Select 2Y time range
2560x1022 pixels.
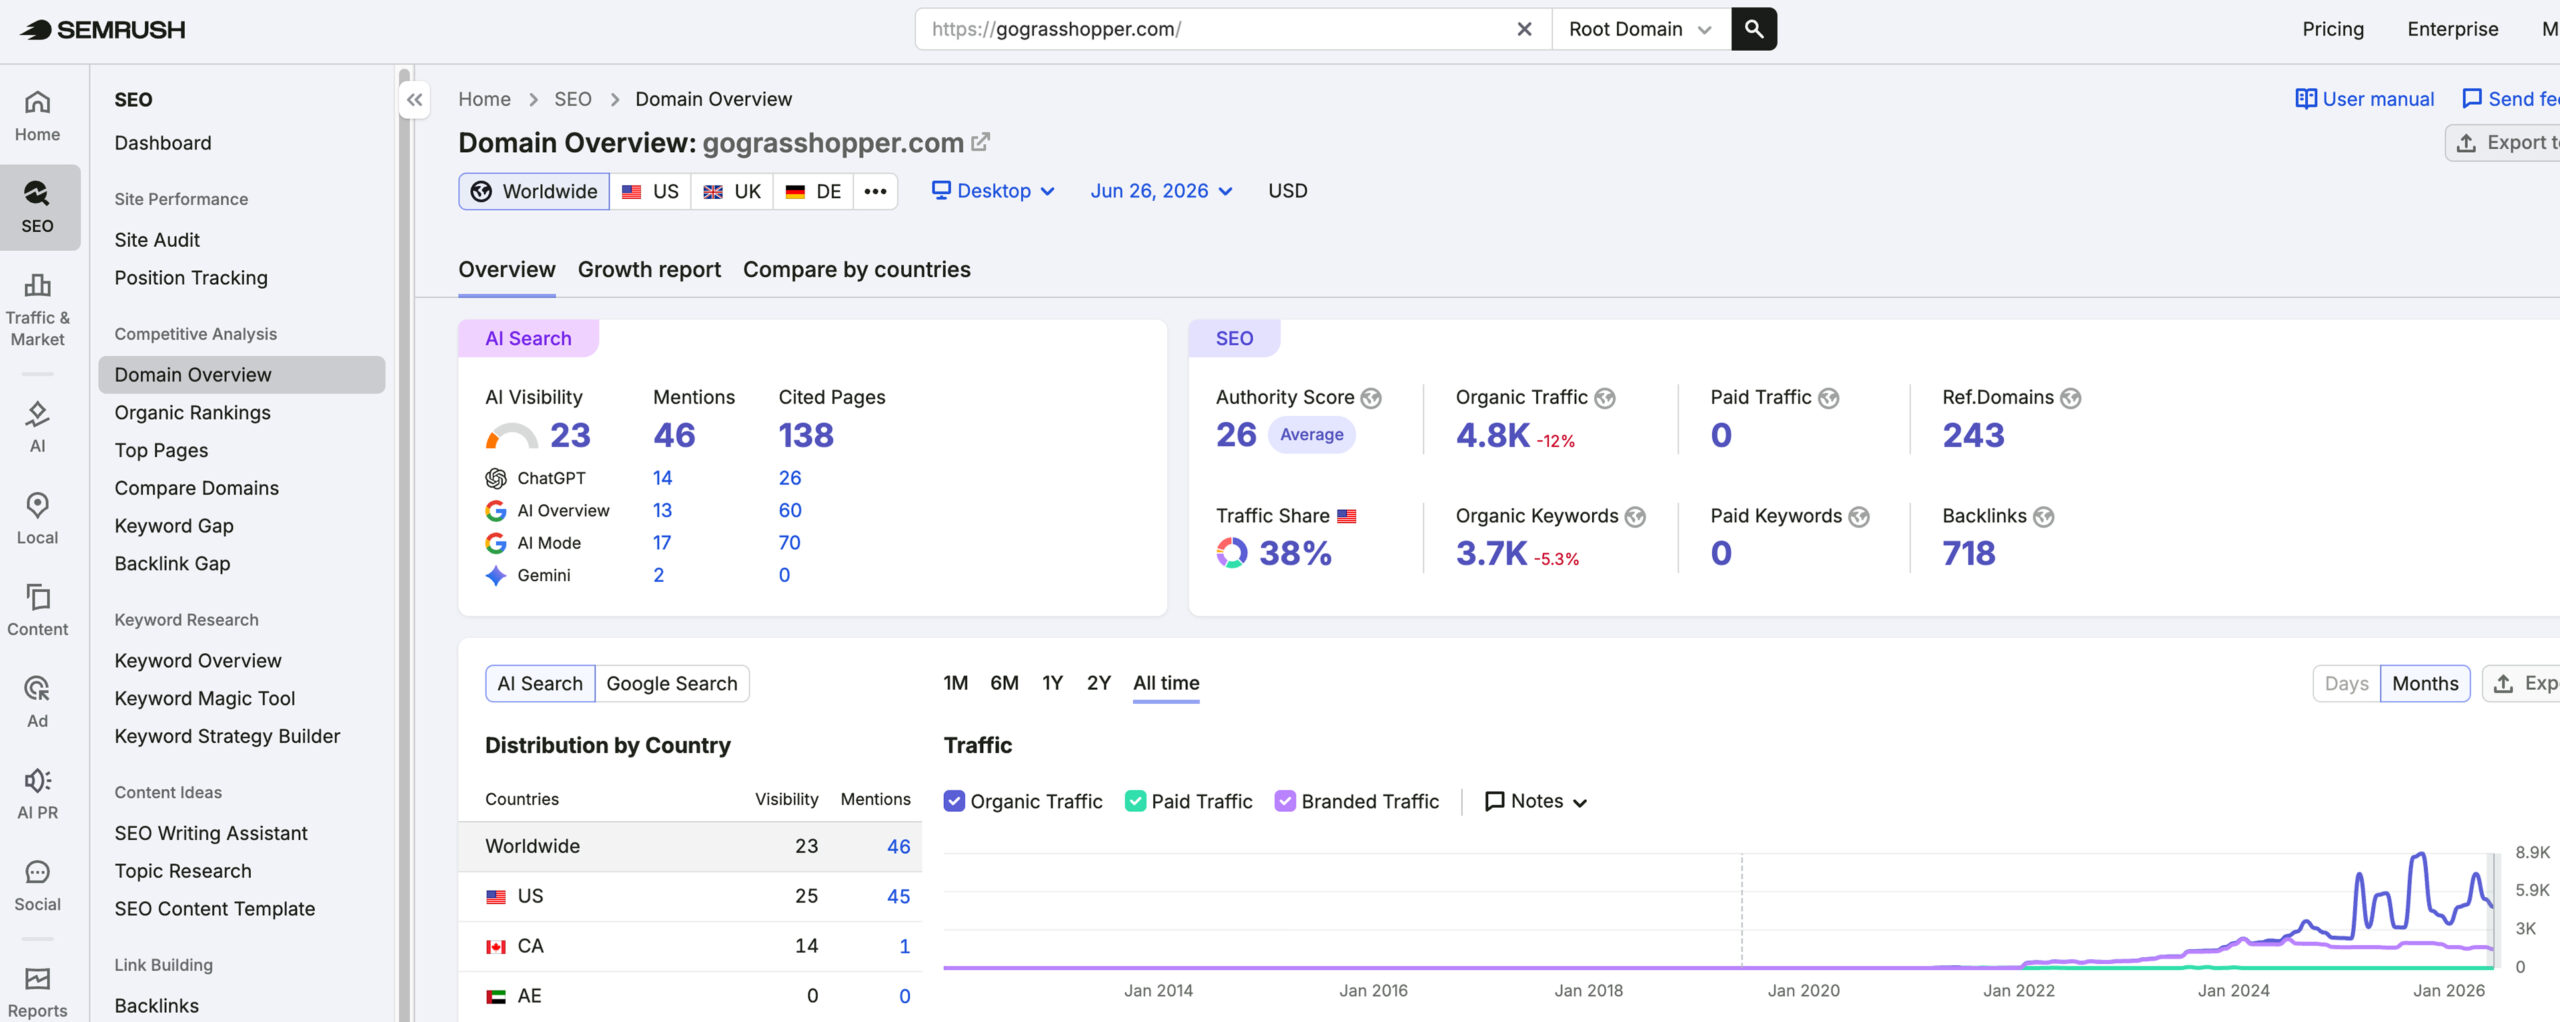(1099, 683)
